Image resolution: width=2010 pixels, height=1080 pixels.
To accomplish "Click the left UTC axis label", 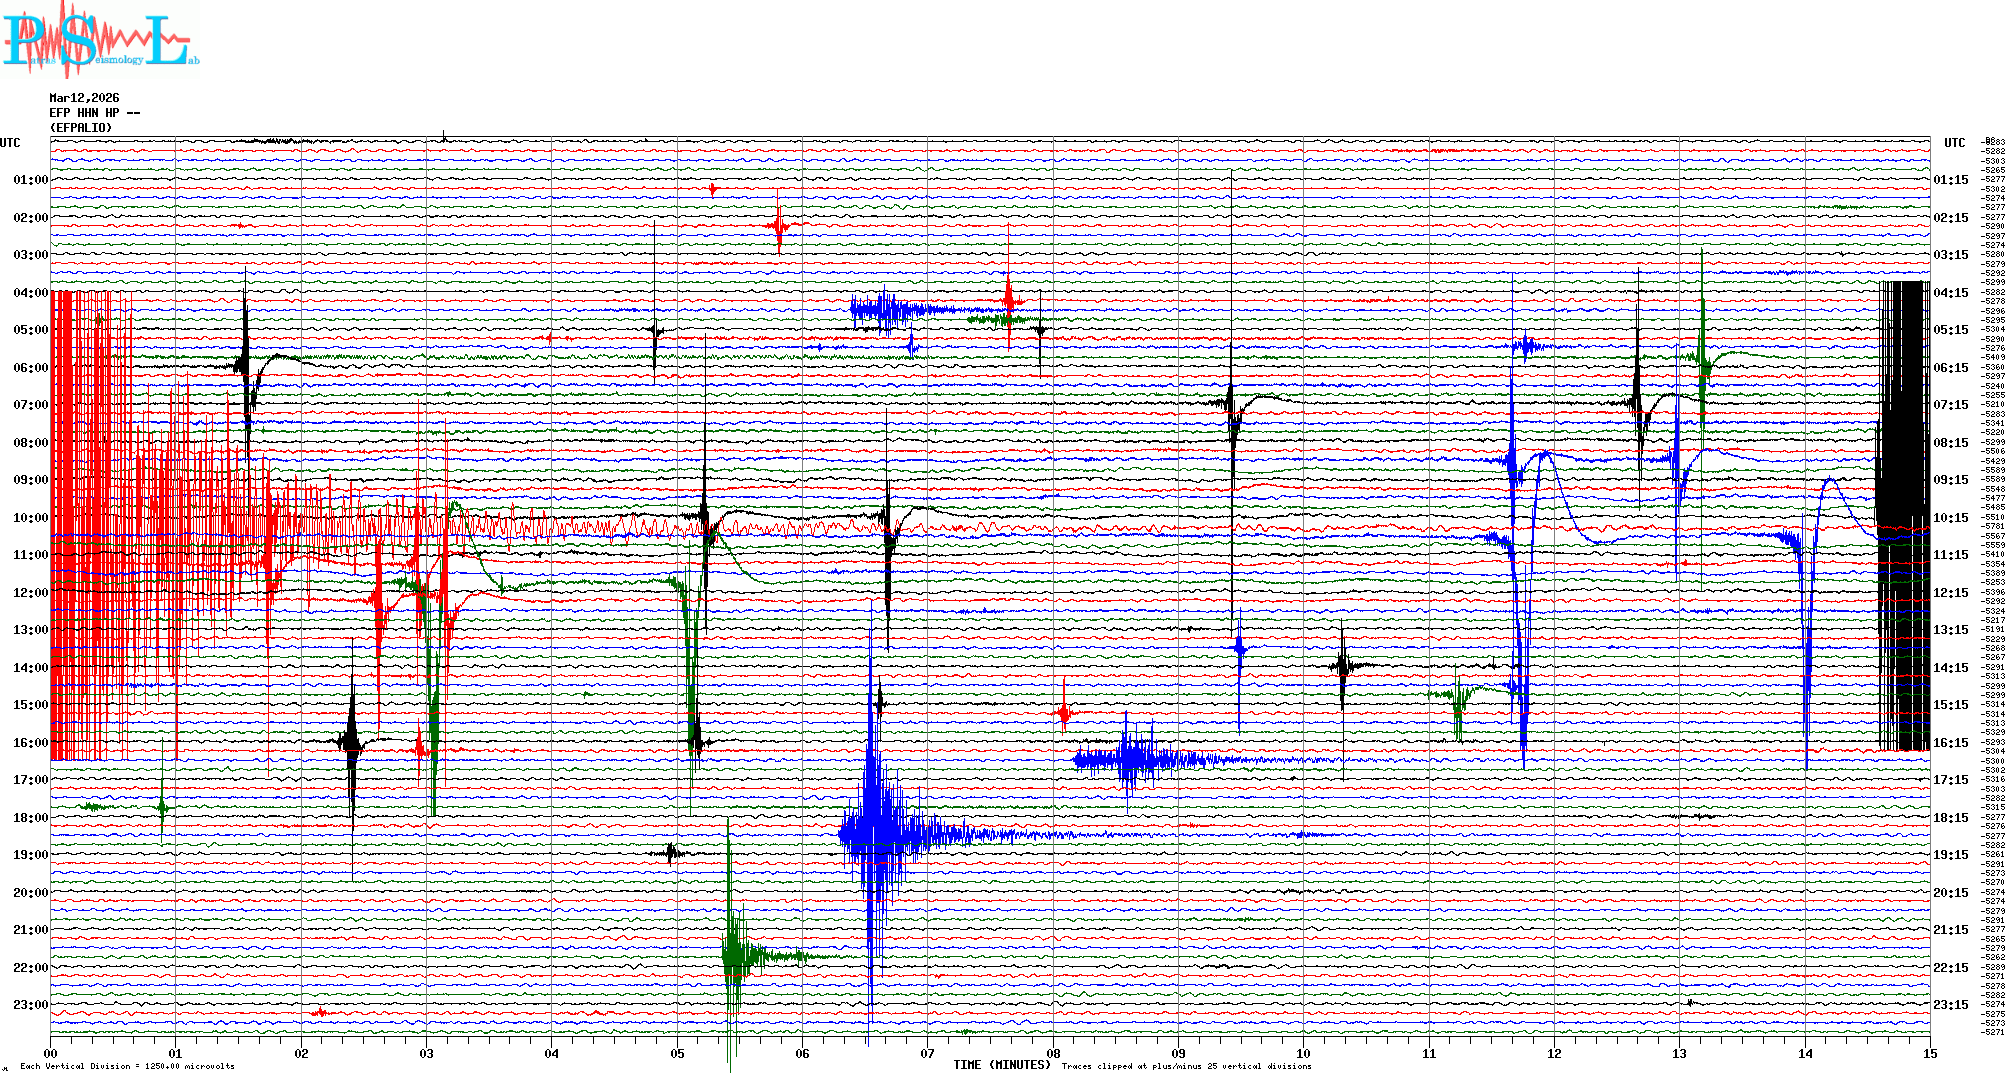I will click(10, 143).
